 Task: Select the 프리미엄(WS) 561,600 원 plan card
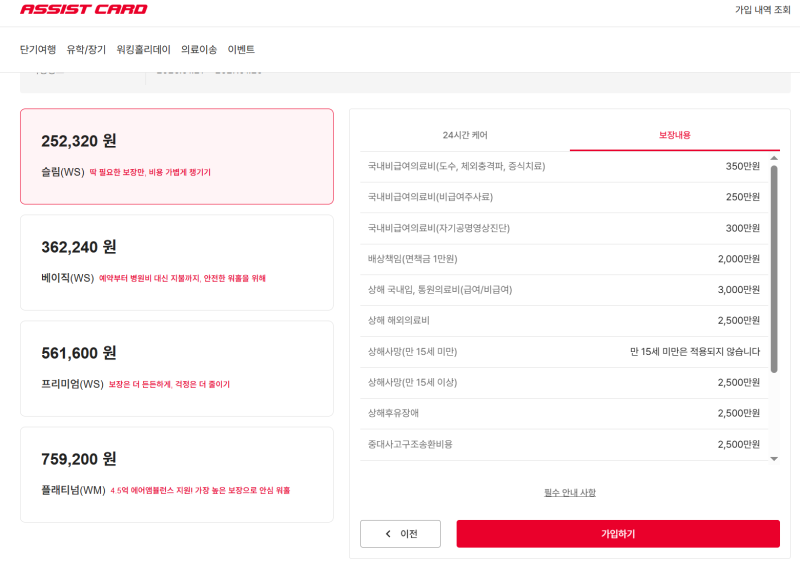[x=177, y=369]
